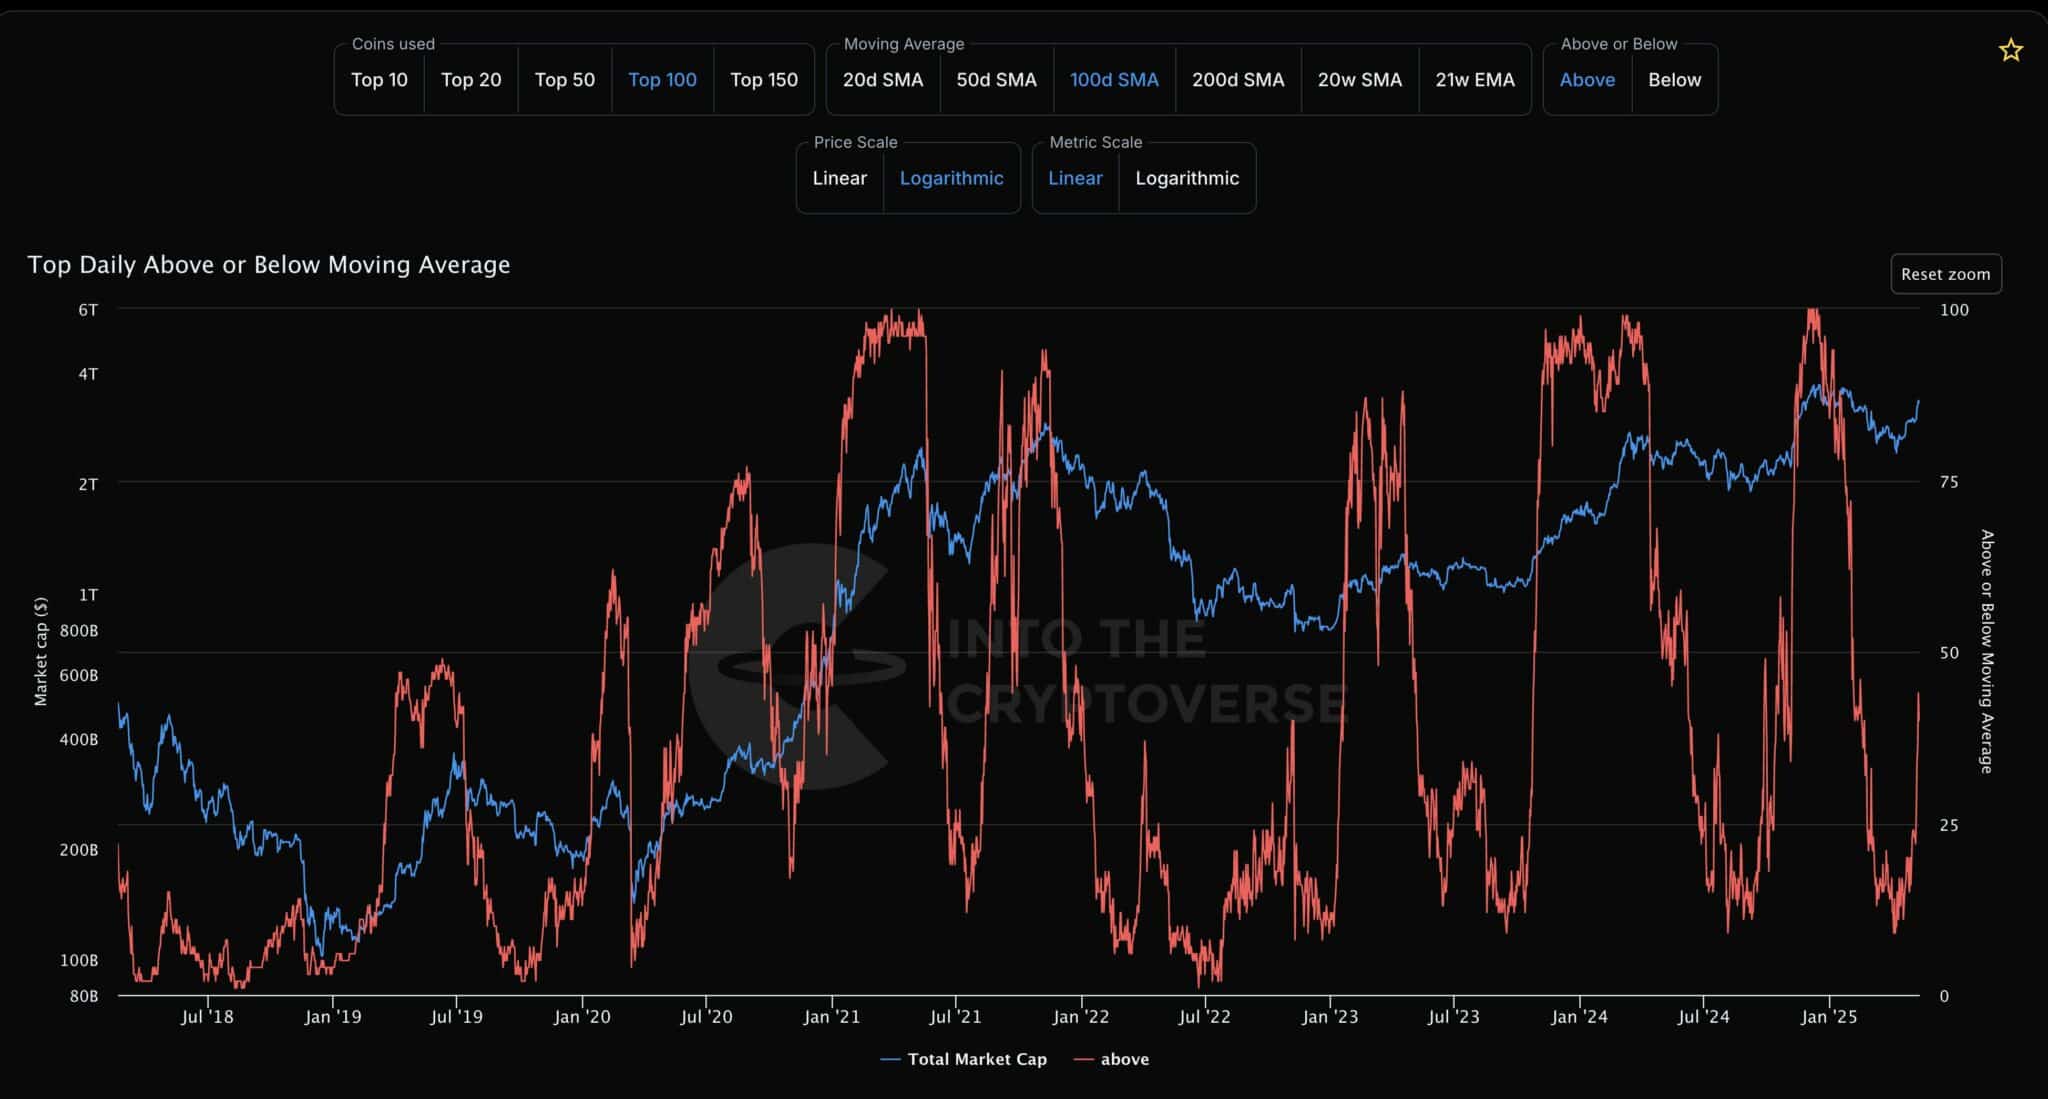Choose the 21w EMA option

(1475, 80)
